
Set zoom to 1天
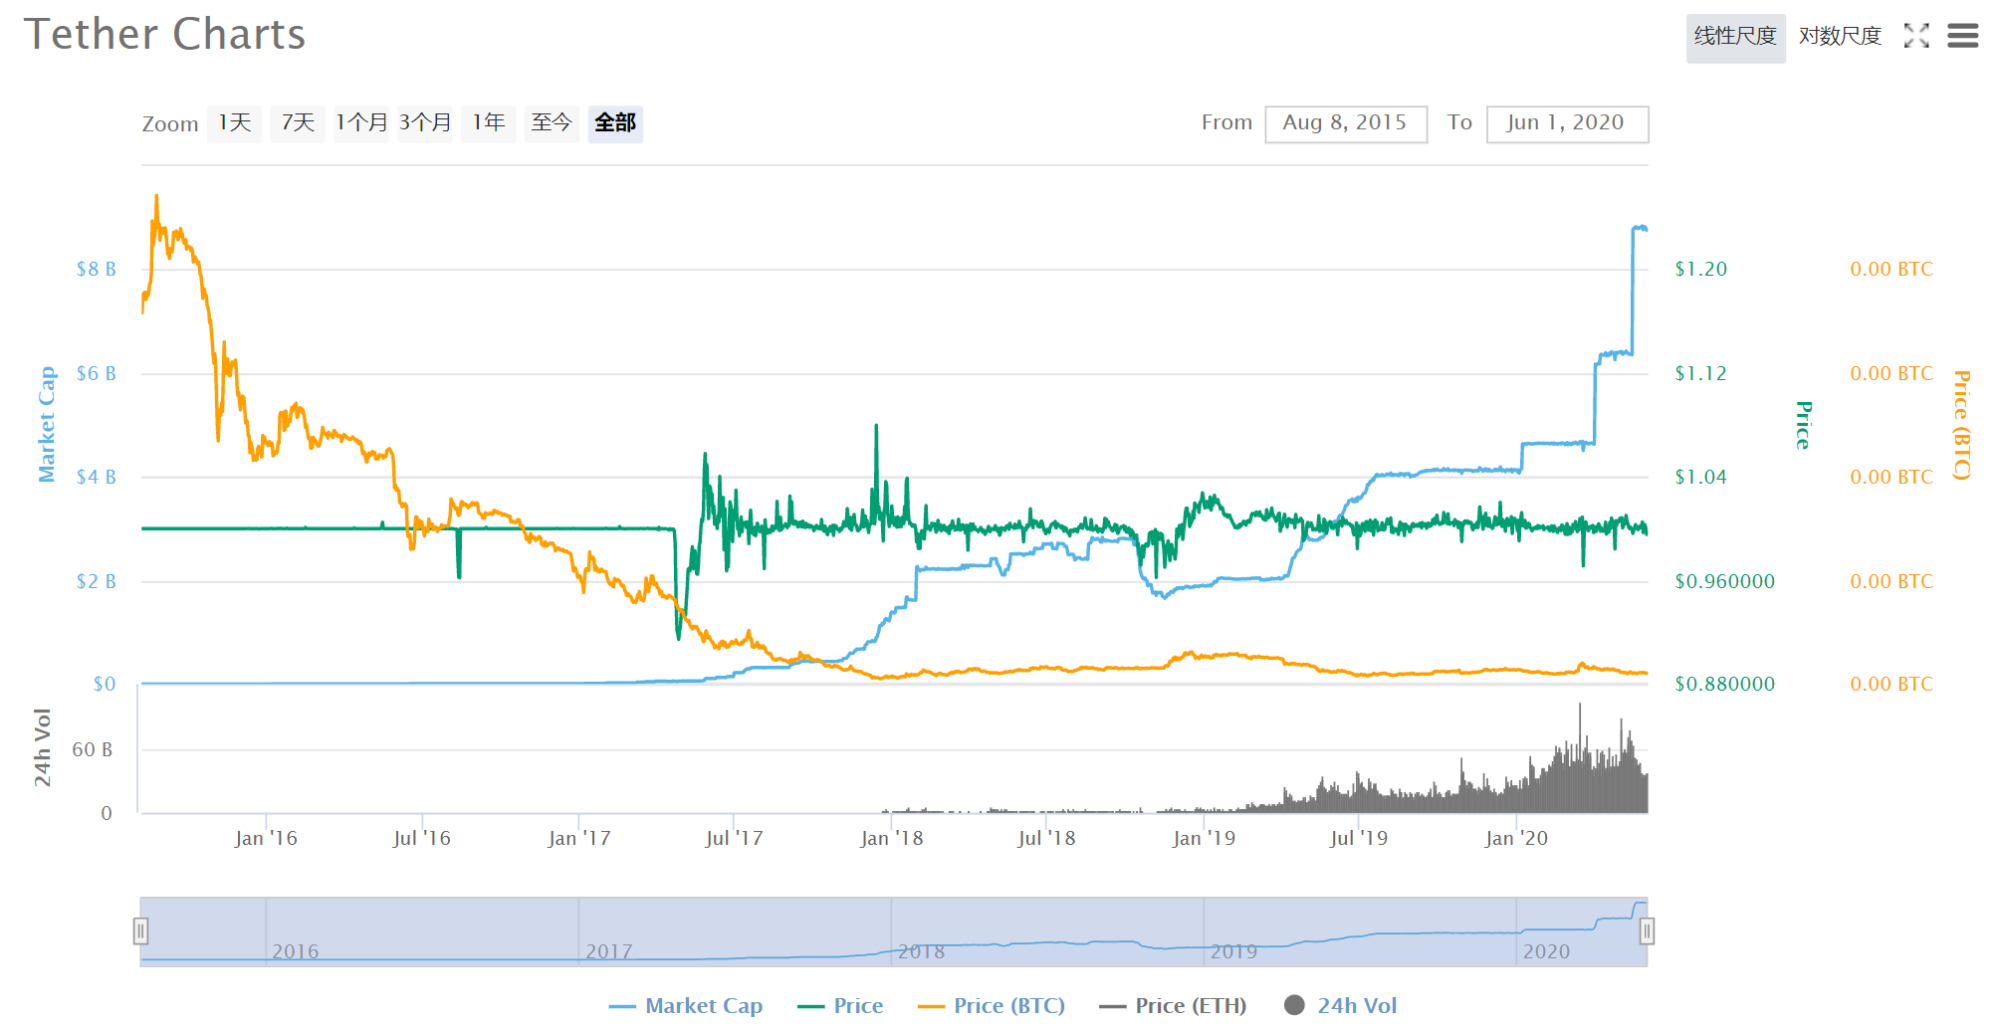(235, 123)
